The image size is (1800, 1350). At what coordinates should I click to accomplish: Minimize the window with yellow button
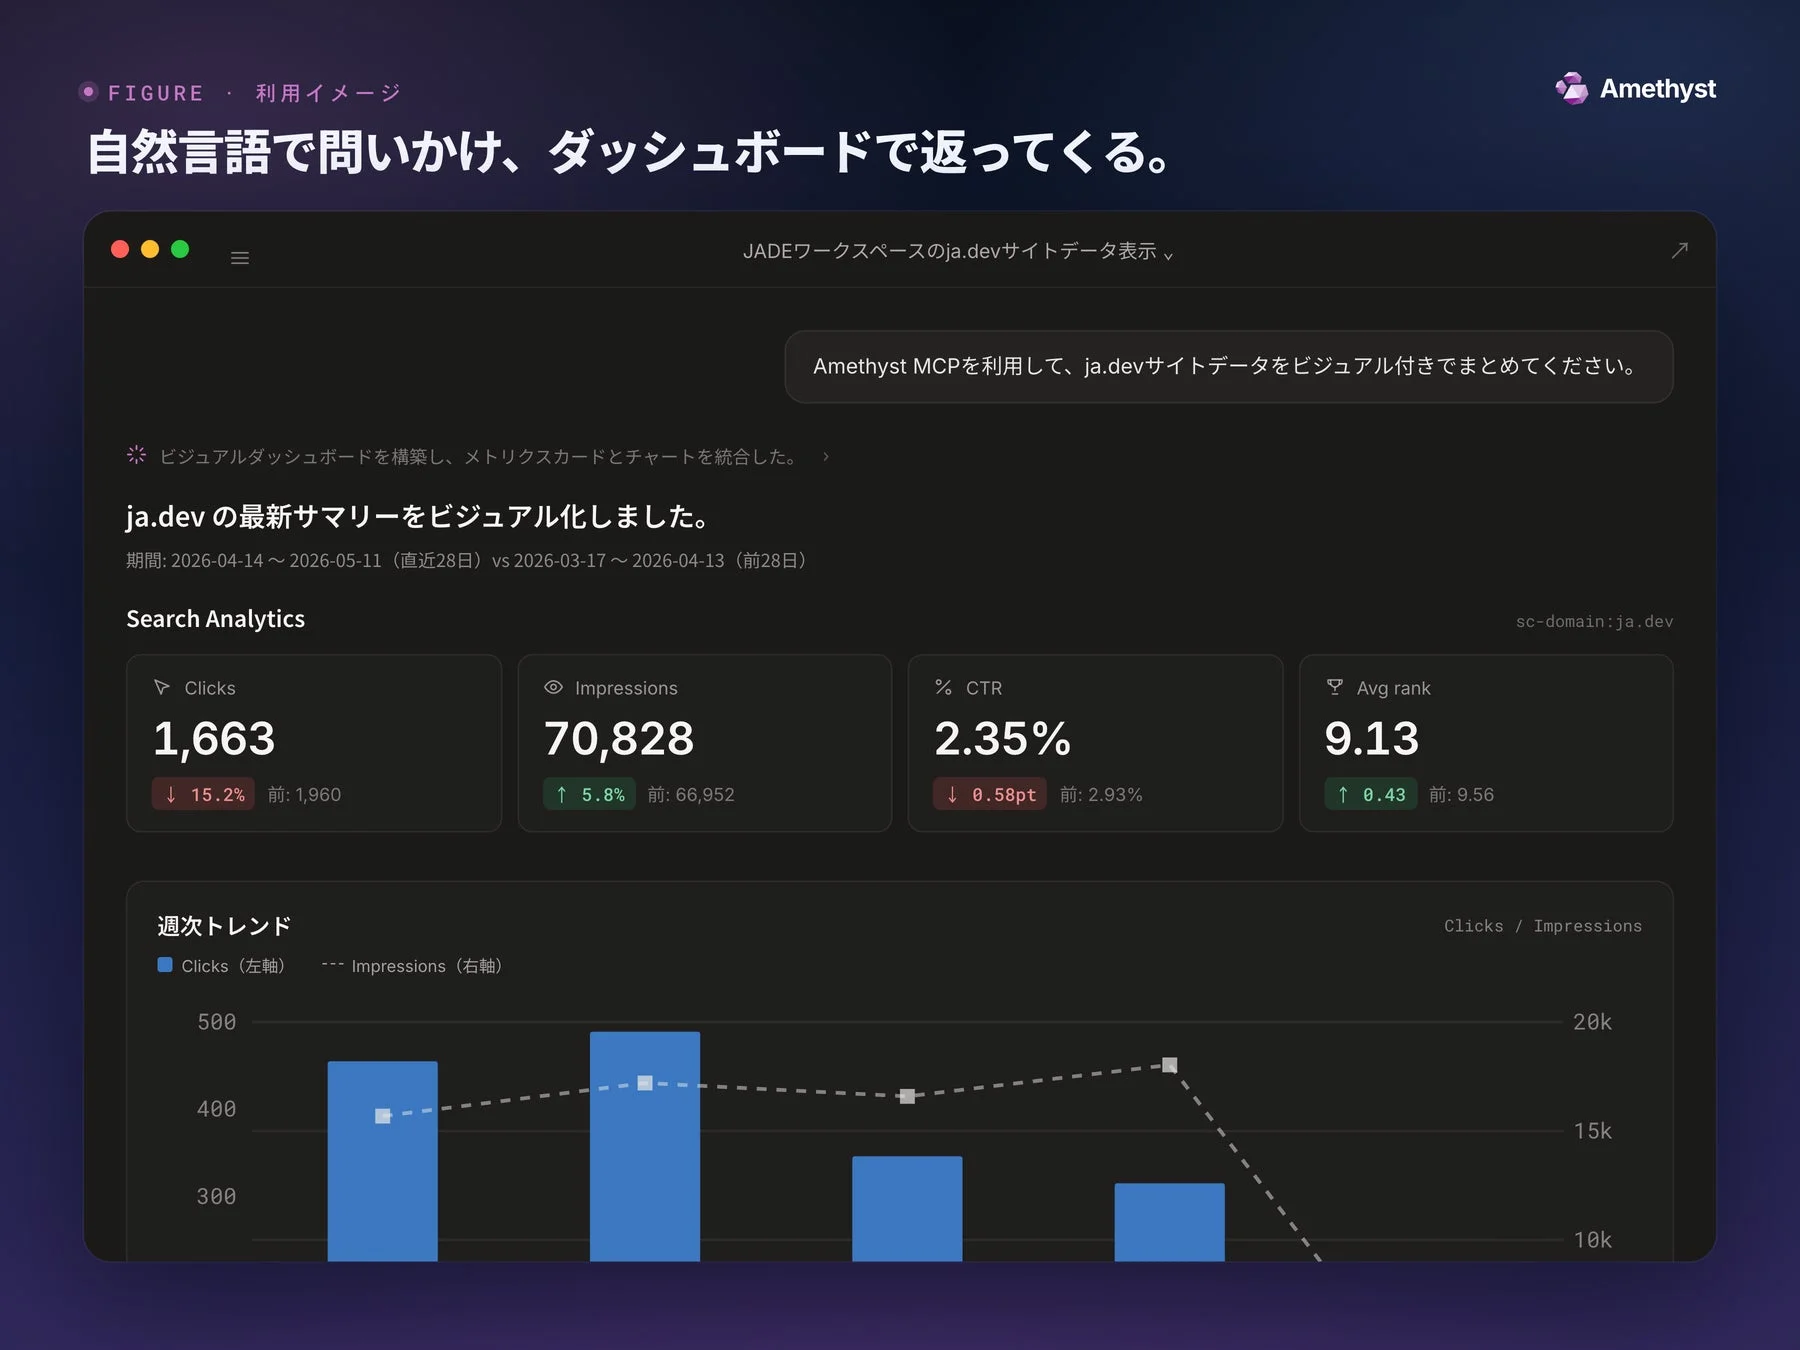tap(150, 249)
